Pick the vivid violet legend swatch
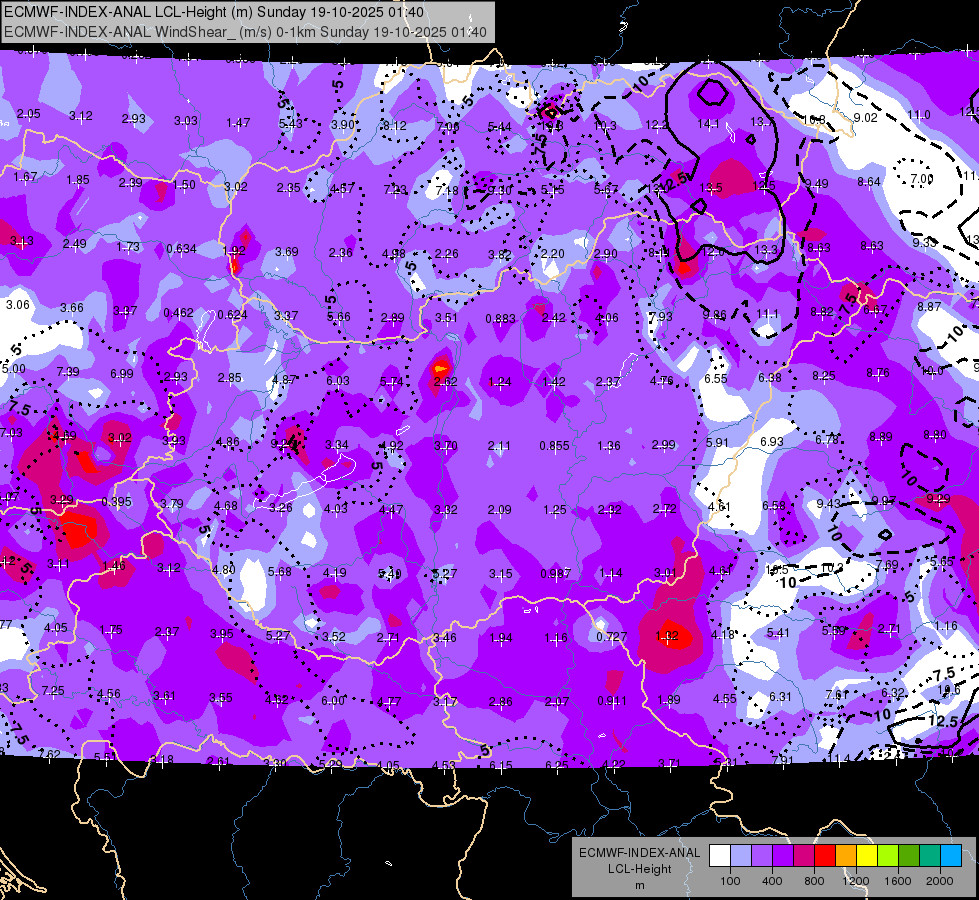Image resolution: width=979 pixels, height=900 pixels. coord(783,856)
